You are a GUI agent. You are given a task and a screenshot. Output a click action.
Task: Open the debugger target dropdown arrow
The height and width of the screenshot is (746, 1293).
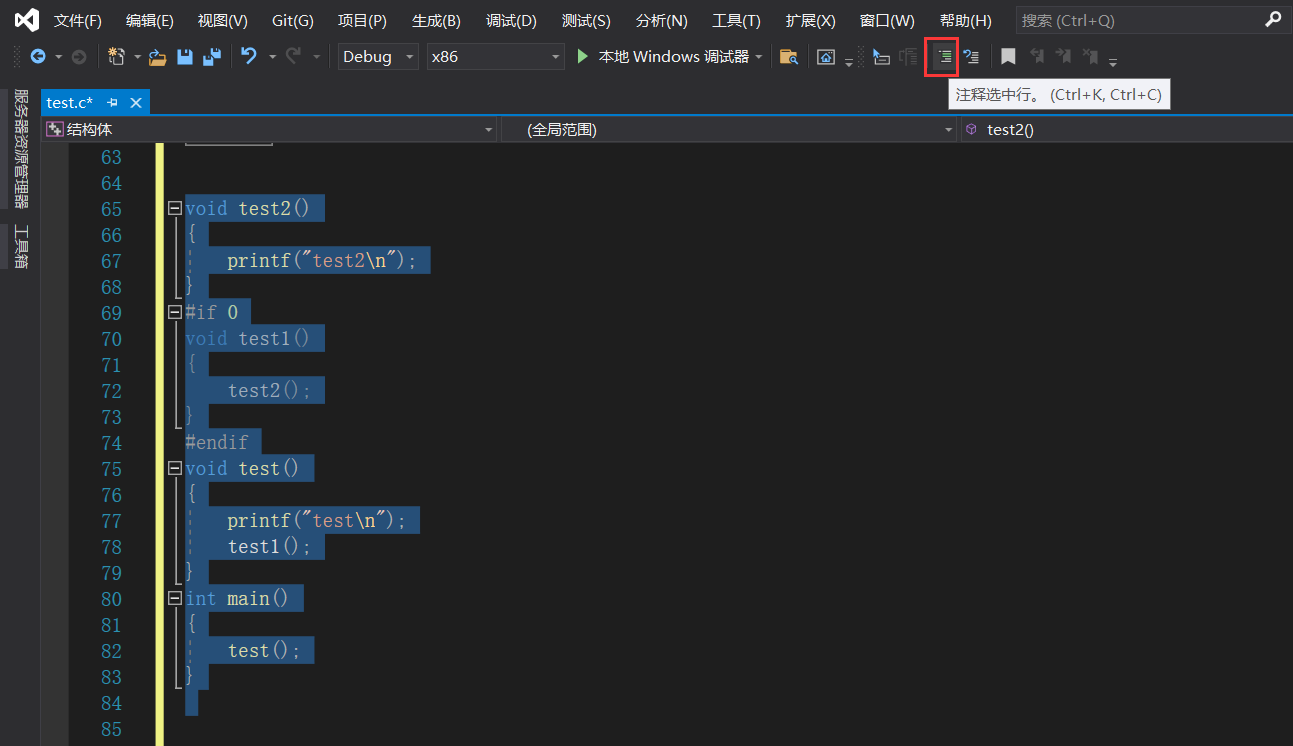click(x=760, y=57)
